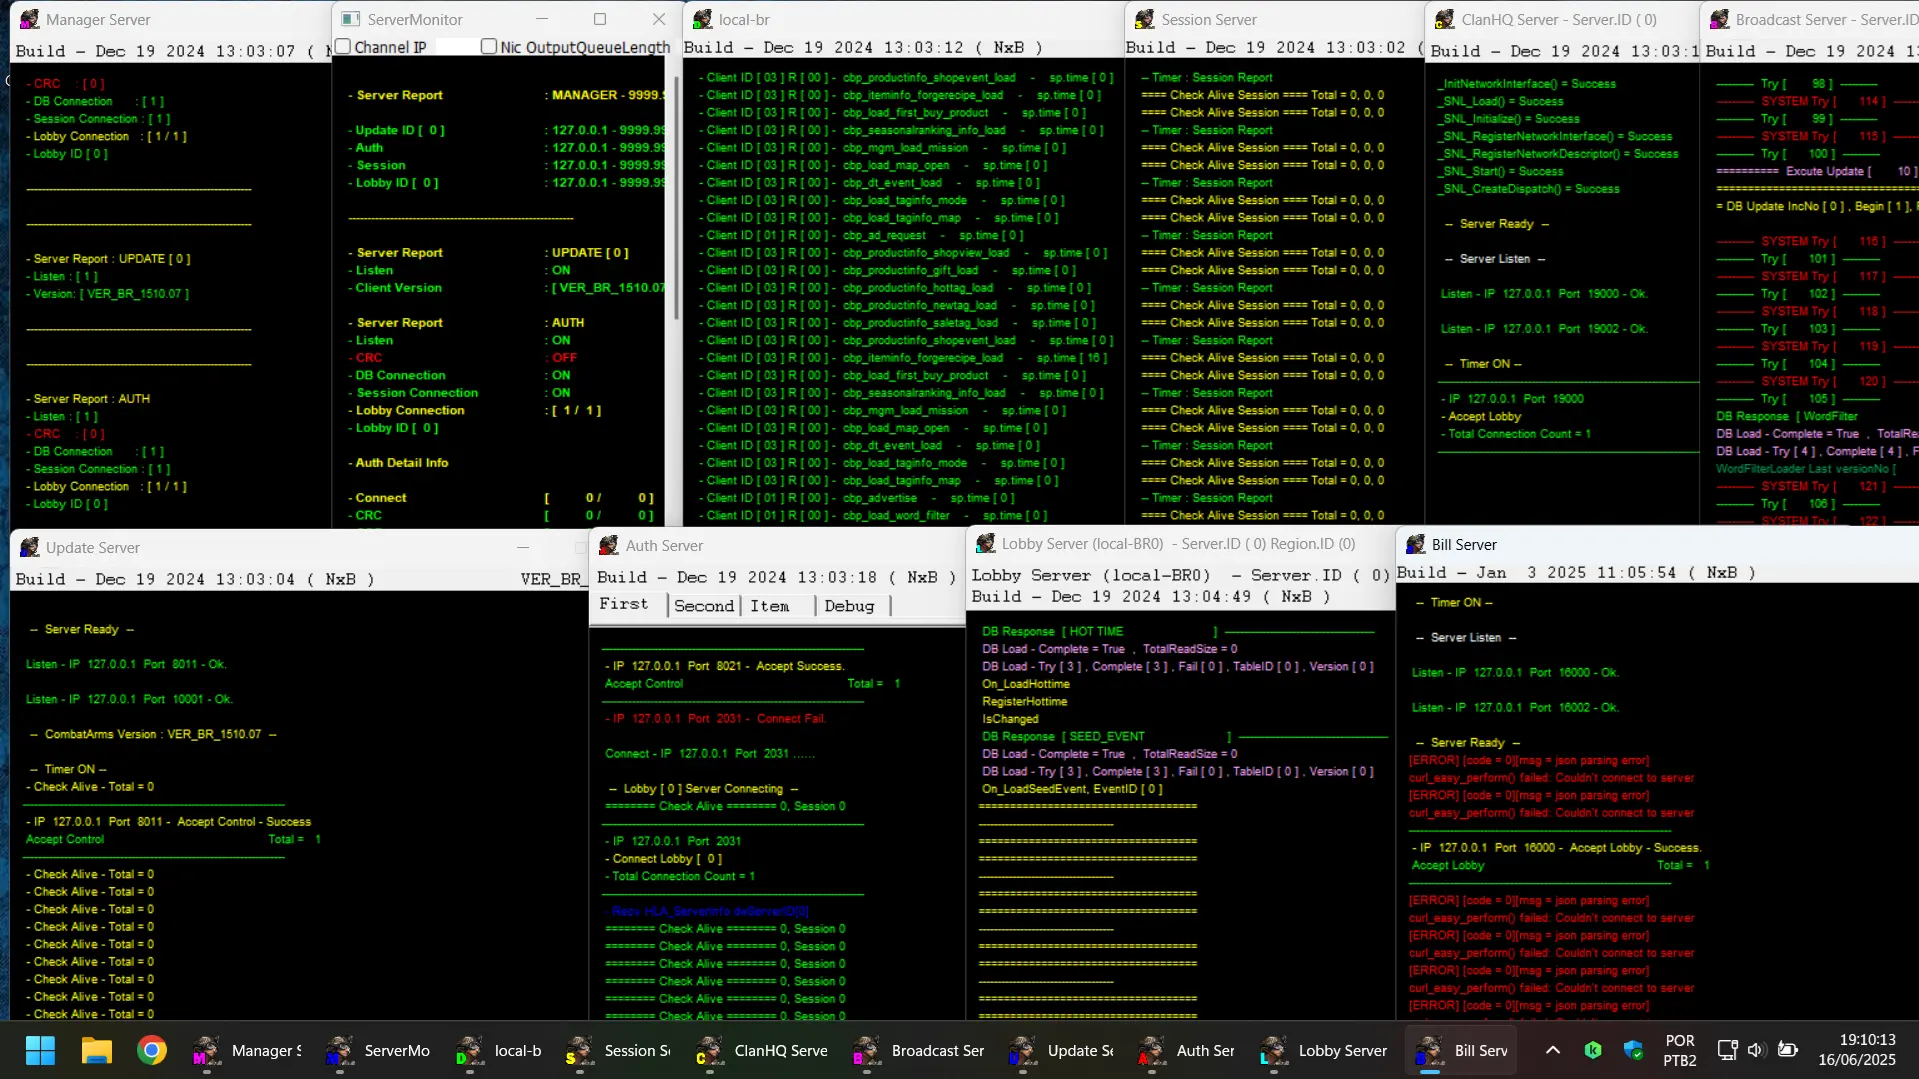Open Windows Security shield tray icon
The width and height of the screenshot is (1919, 1079).
[x=1633, y=1050]
